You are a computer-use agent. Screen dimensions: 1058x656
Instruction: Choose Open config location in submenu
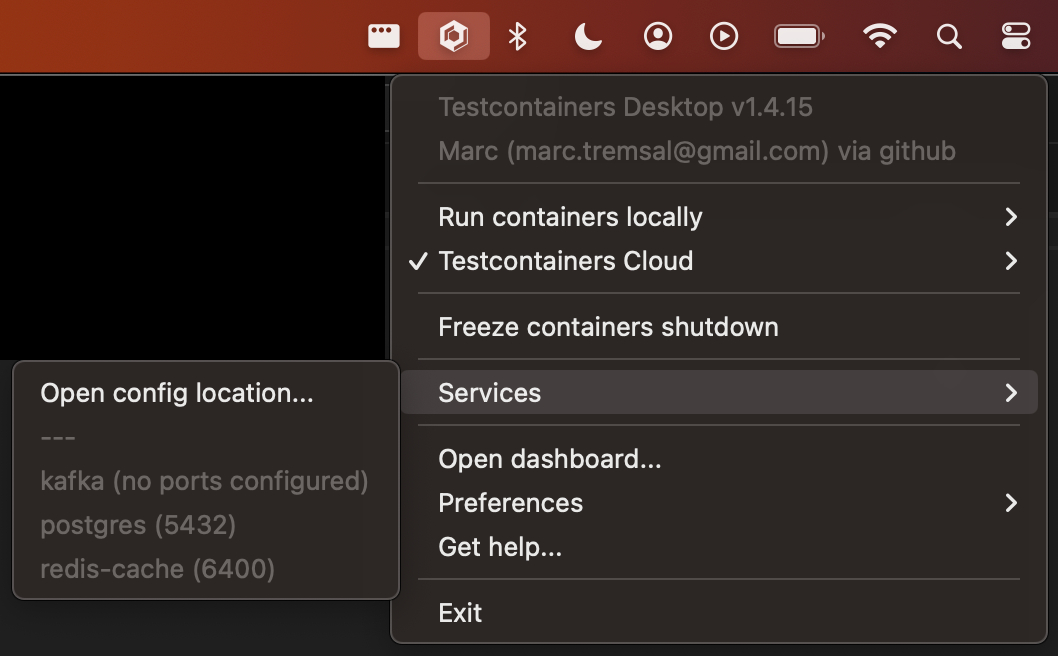[x=177, y=393]
